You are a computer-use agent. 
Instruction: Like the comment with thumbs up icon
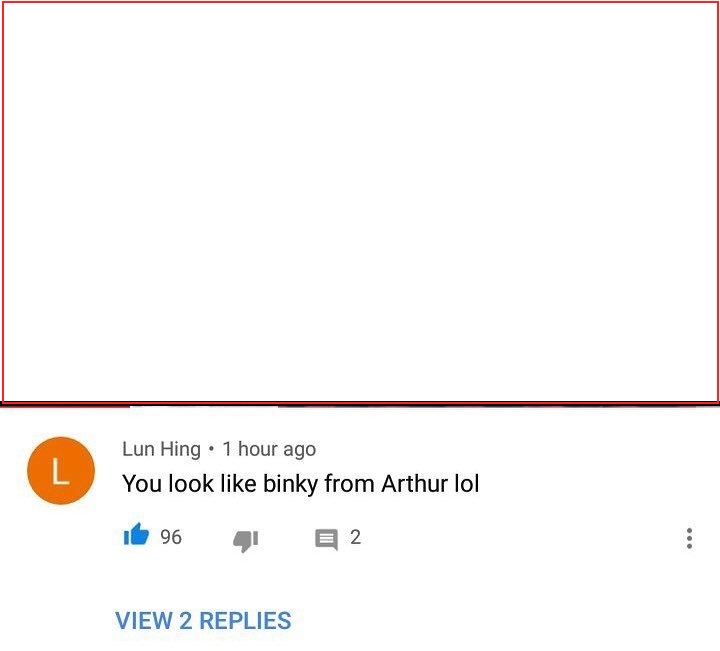click(x=136, y=535)
